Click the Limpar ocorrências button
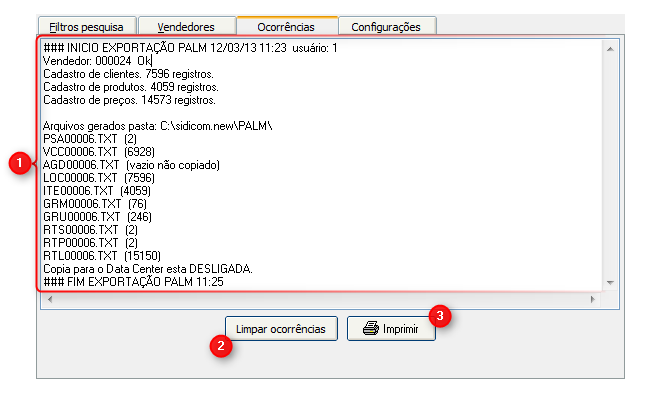This screenshot has height=396, width=652. [281, 329]
